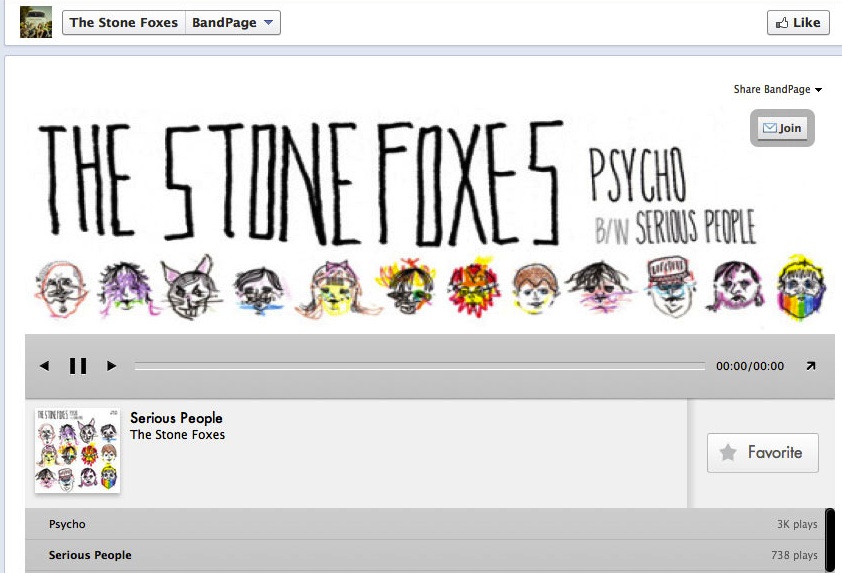Click the song progress bar

pyautogui.click(x=419, y=366)
